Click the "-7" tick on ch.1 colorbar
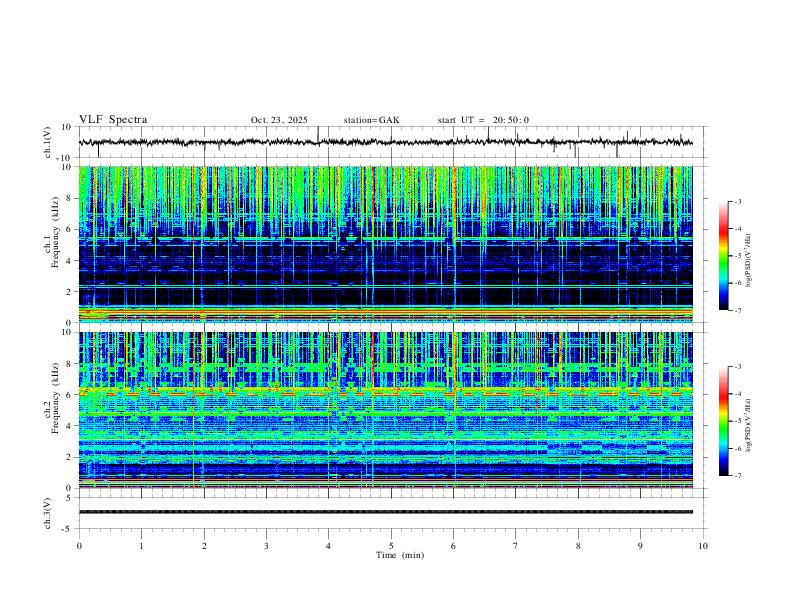Viewport: 792px width, 612px height. tap(738, 310)
